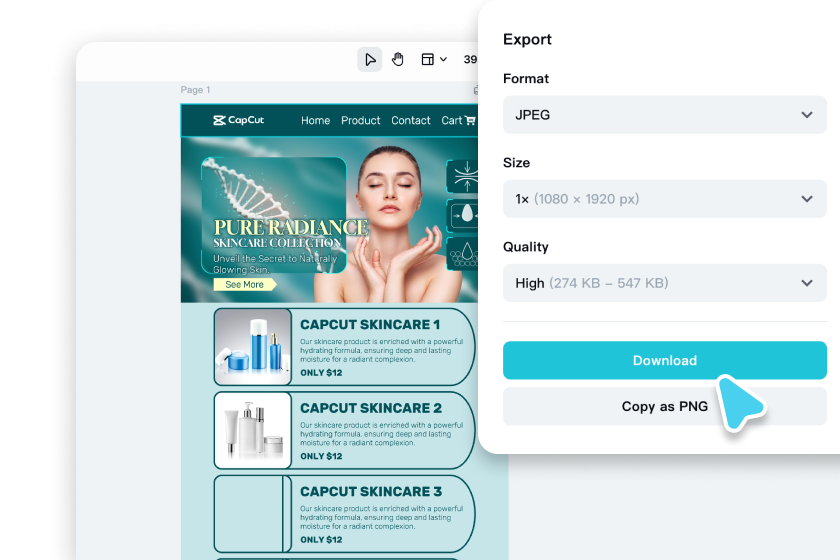This screenshot has height=560, width=840.
Task: Click the Skincare 1 description paragraph
Action: pos(381,350)
